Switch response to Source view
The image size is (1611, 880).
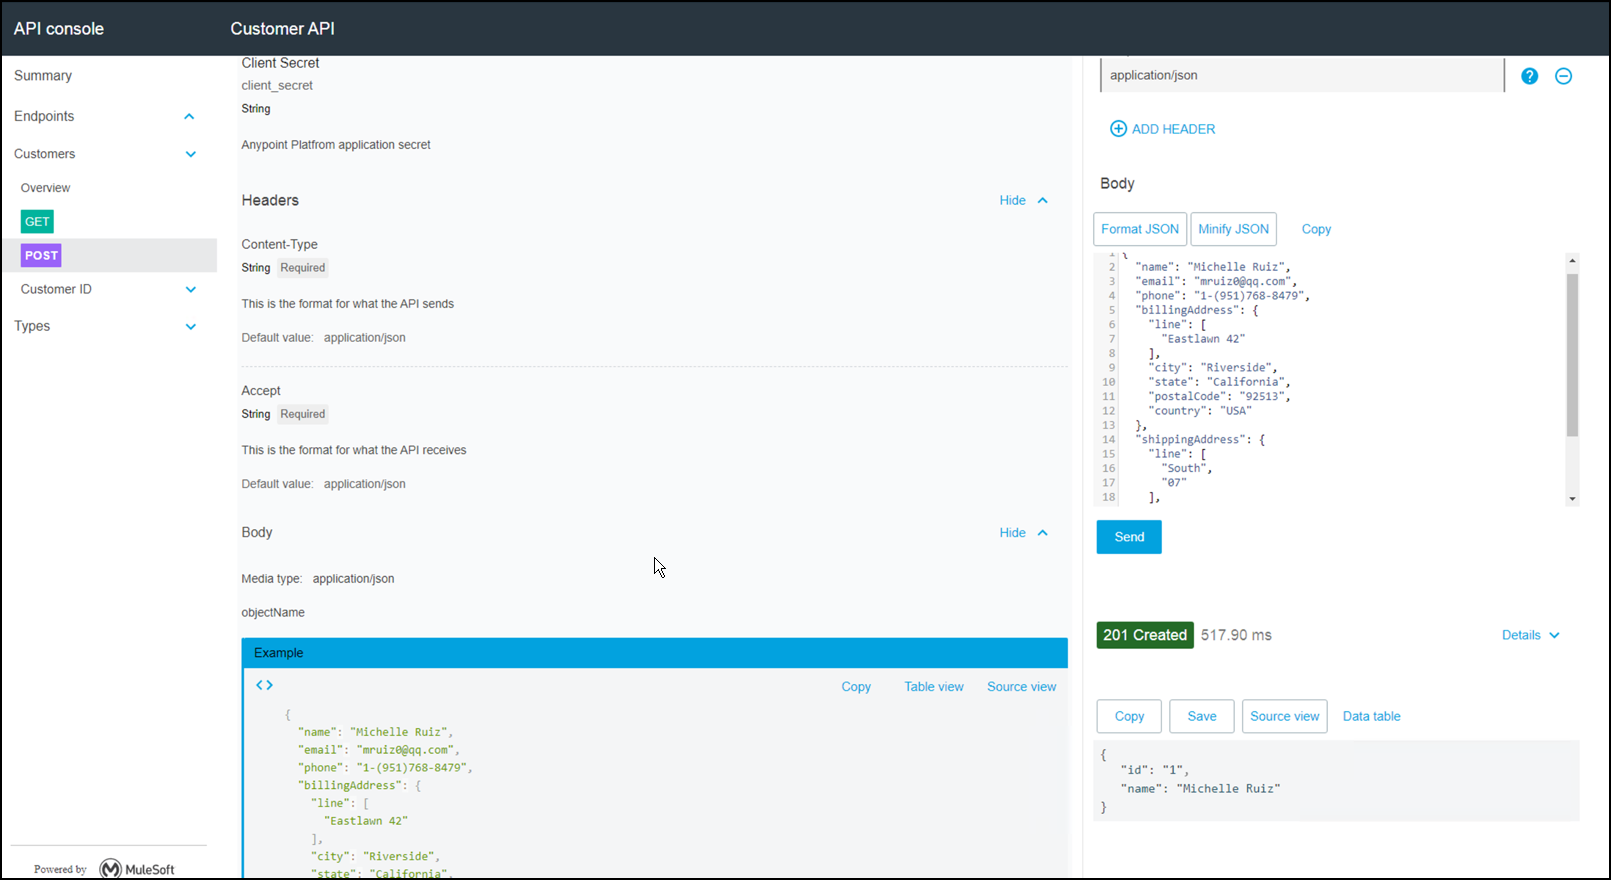click(1285, 716)
